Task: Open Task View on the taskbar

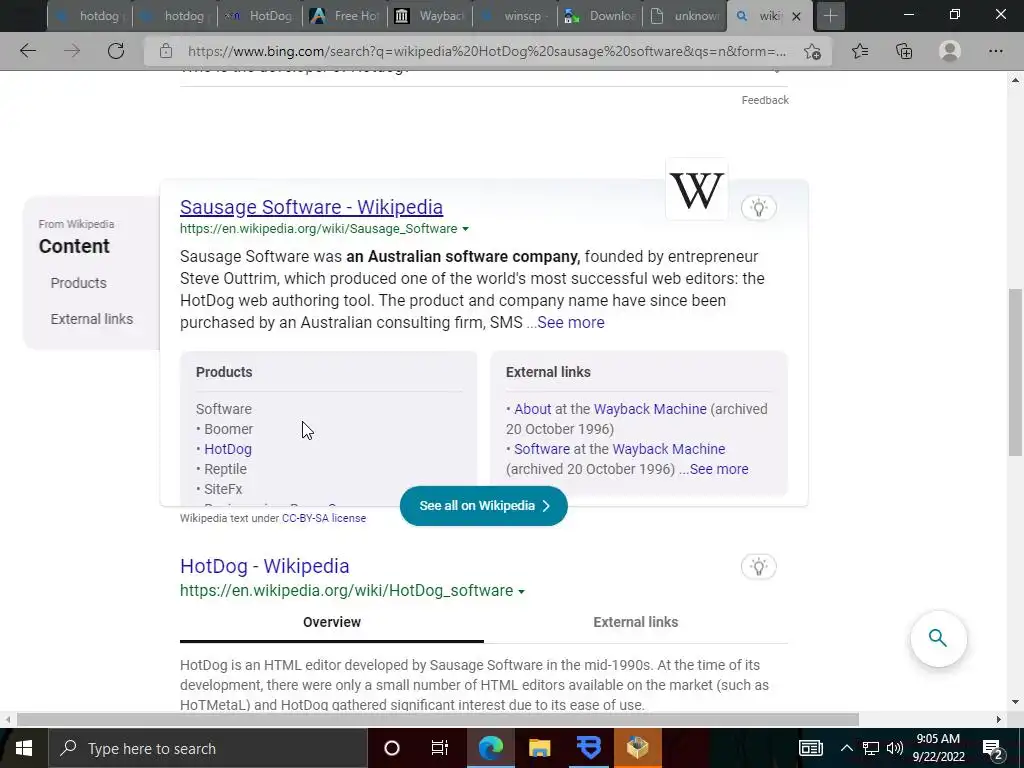Action: tap(440, 748)
